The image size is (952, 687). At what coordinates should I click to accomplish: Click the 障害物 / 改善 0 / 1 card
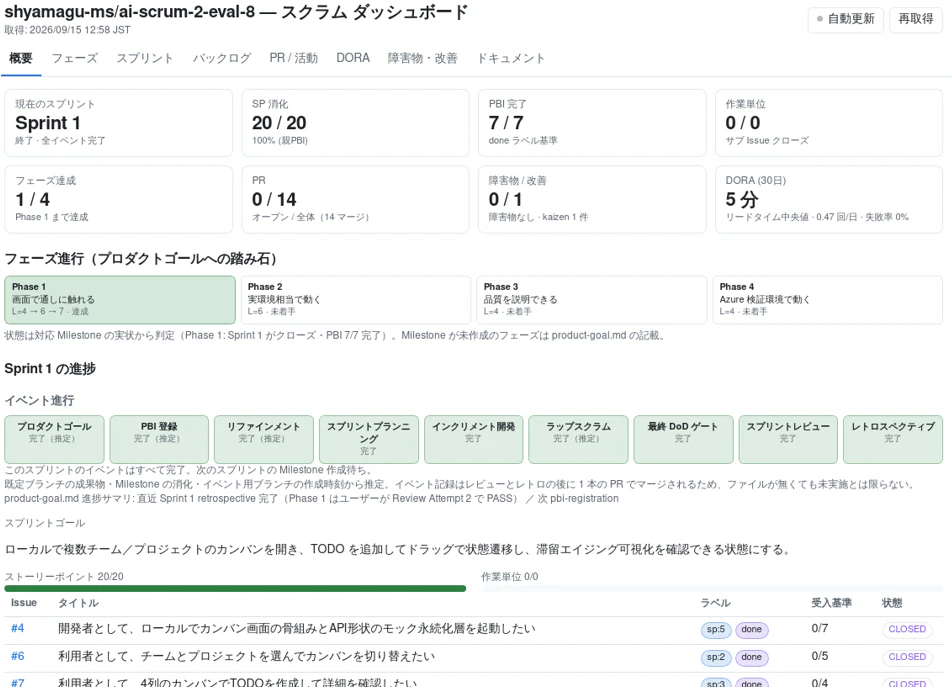(592, 199)
